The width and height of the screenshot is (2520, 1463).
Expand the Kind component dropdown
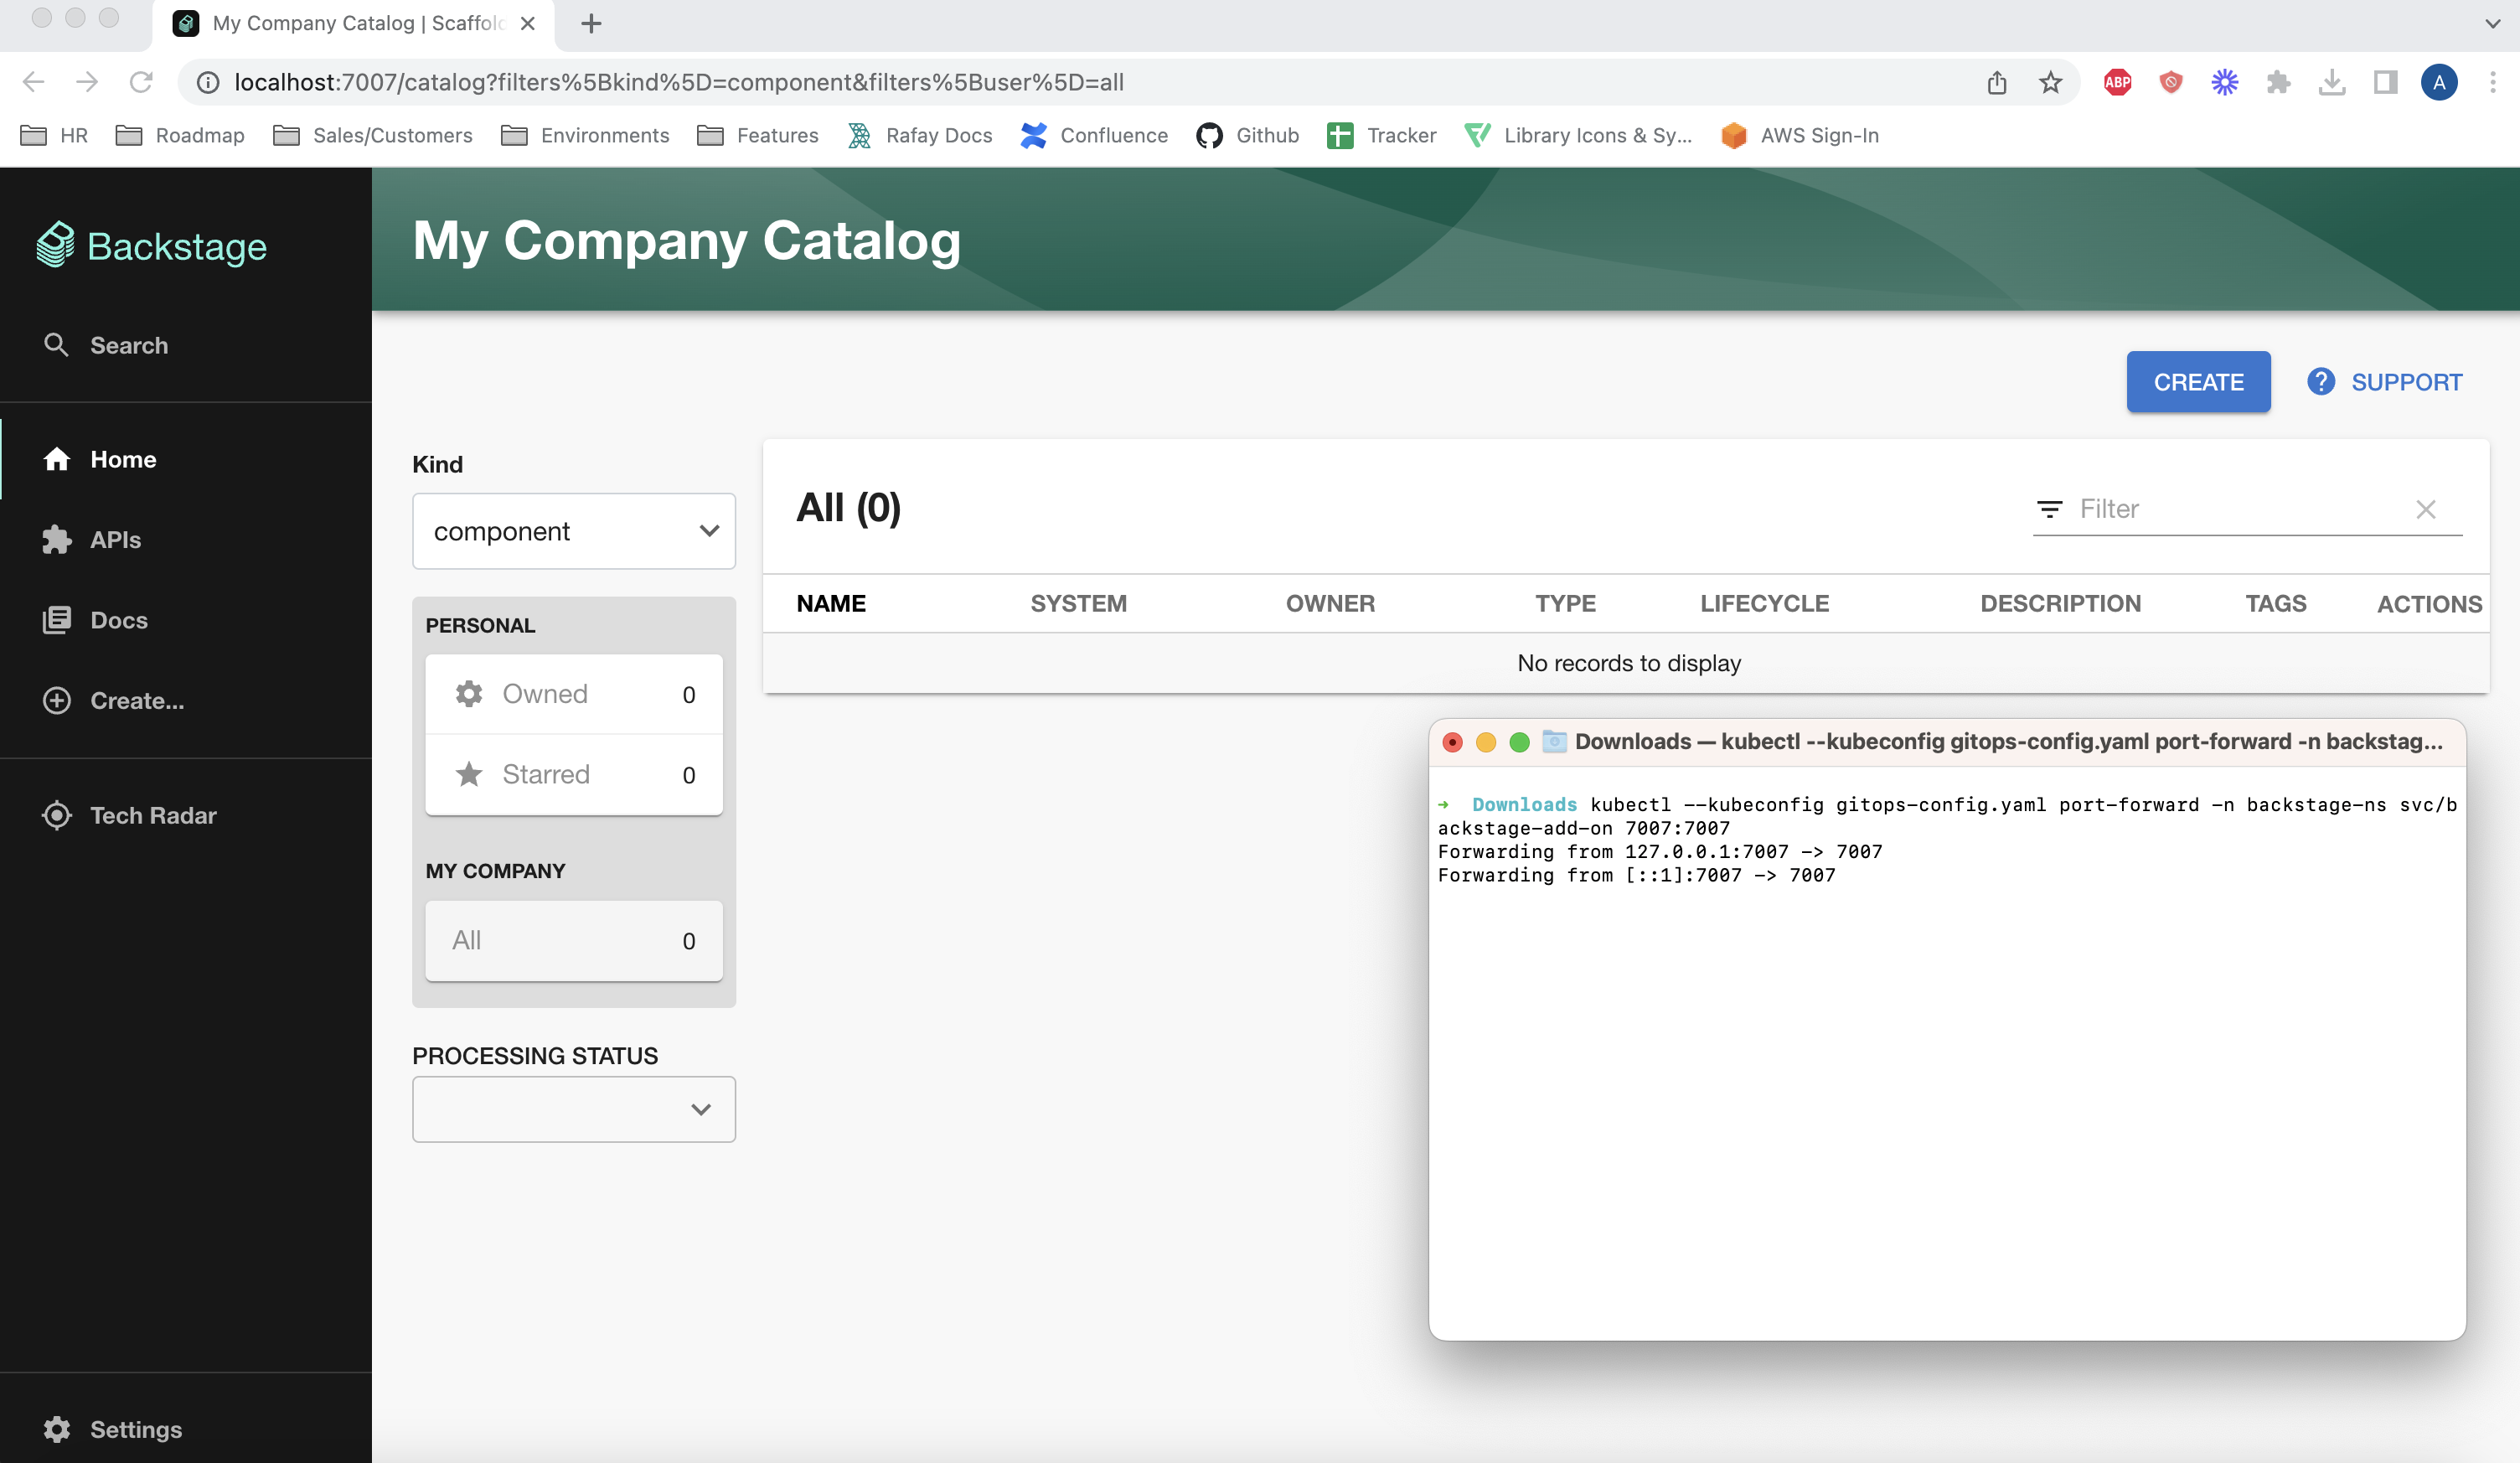[x=573, y=531]
